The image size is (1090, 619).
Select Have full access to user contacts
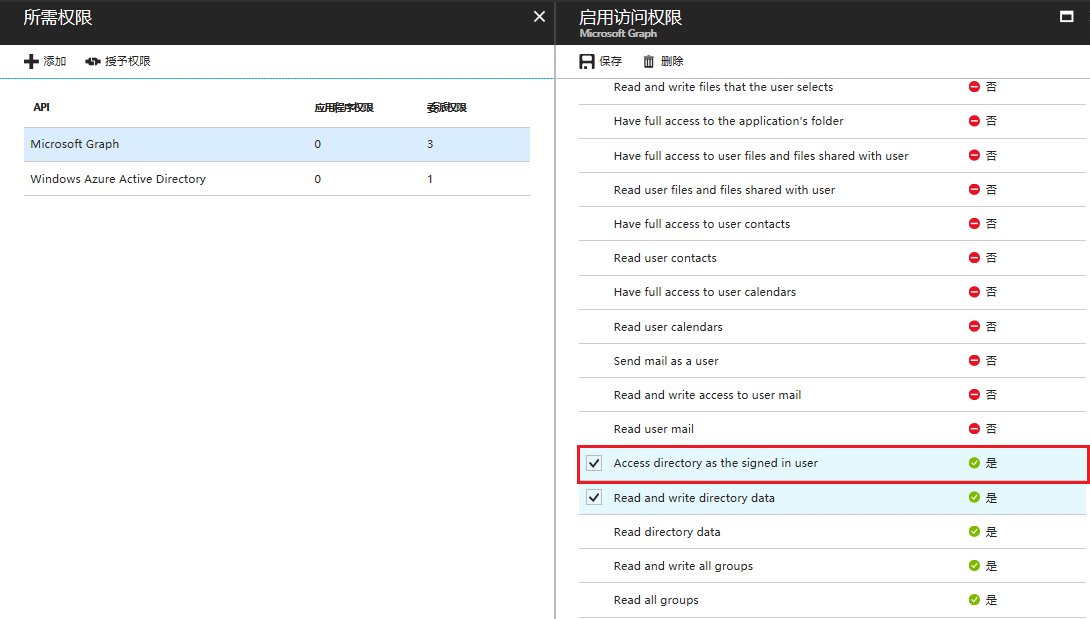[x=701, y=224]
